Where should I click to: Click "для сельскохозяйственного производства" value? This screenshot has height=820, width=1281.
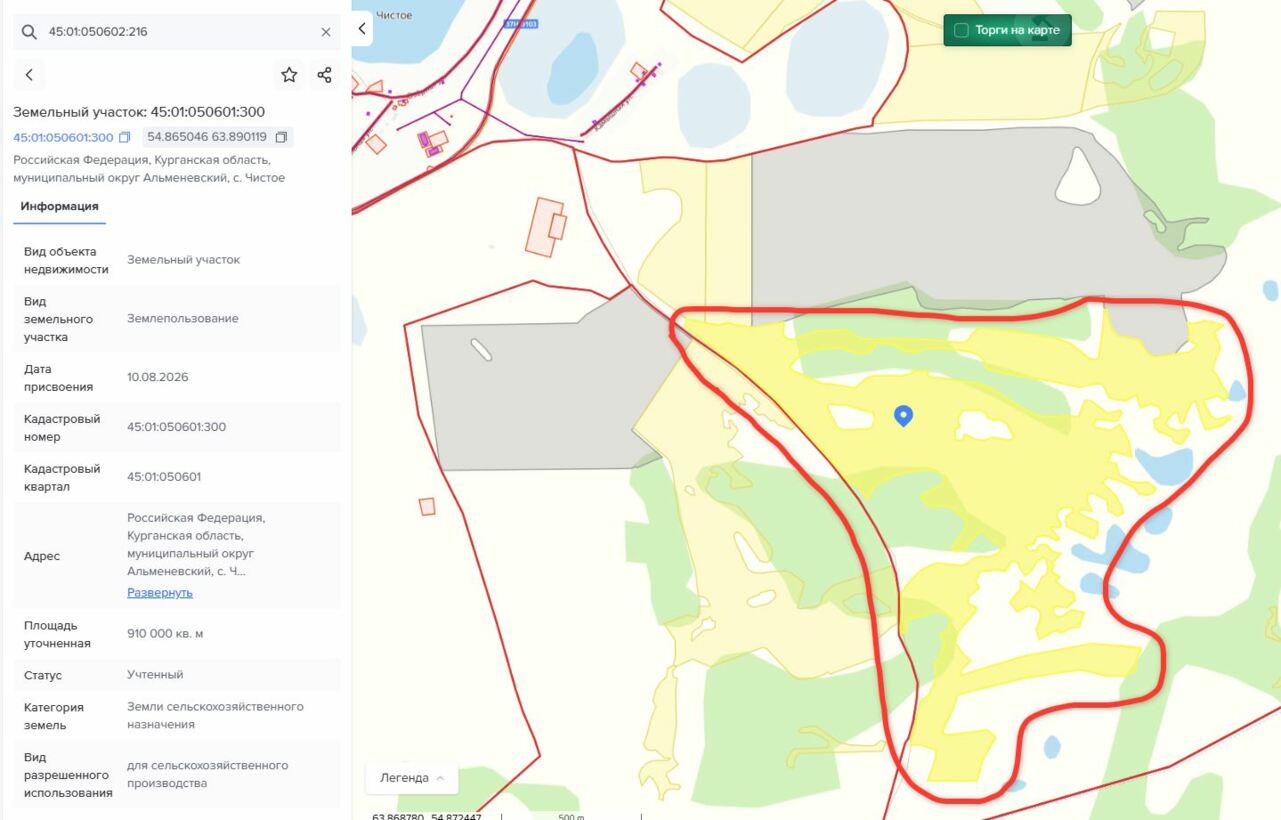pos(207,774)
